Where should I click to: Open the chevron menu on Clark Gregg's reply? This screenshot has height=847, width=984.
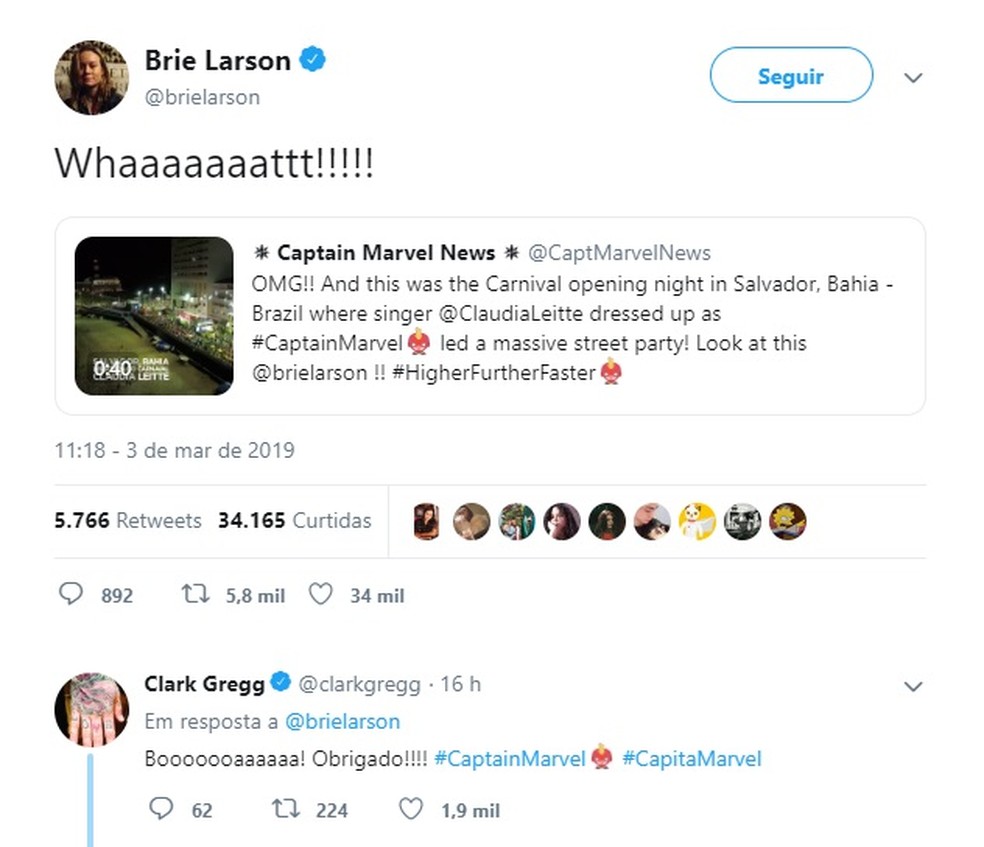click(x=913, y=686)
